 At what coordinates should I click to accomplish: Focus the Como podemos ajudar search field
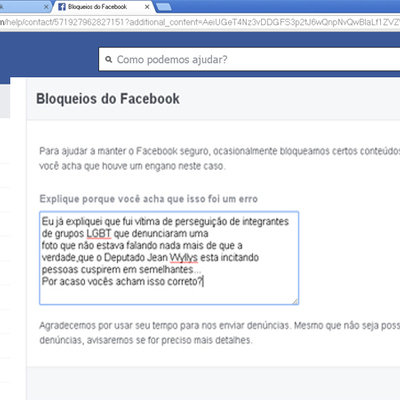point(249,59)
